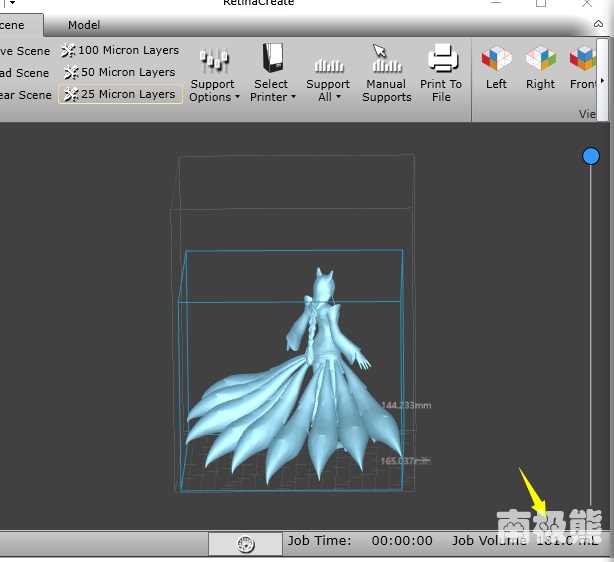The image size is (614, 562).
Task: Activate Manual Supports tool
Action: tap(386, 74)
